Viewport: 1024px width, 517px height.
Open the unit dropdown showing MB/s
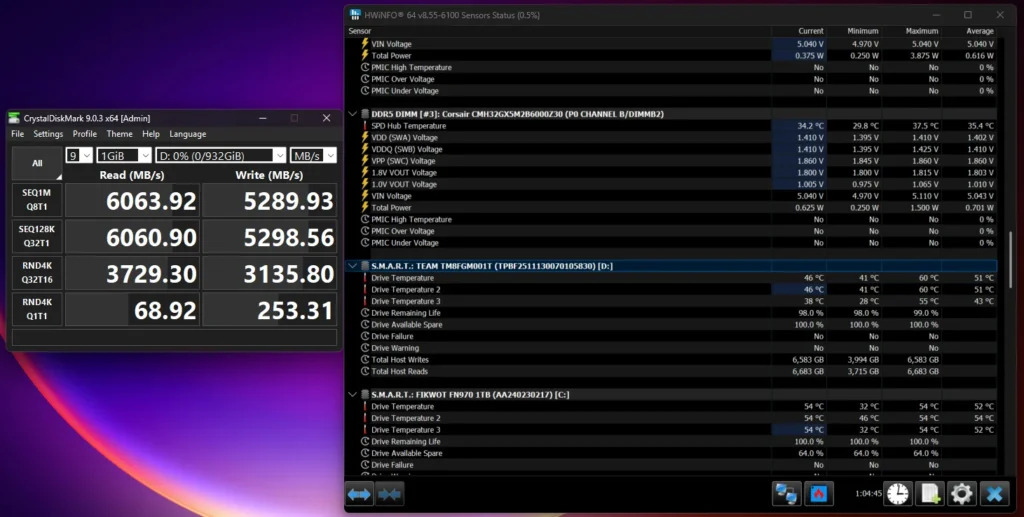tap(313, 155)
